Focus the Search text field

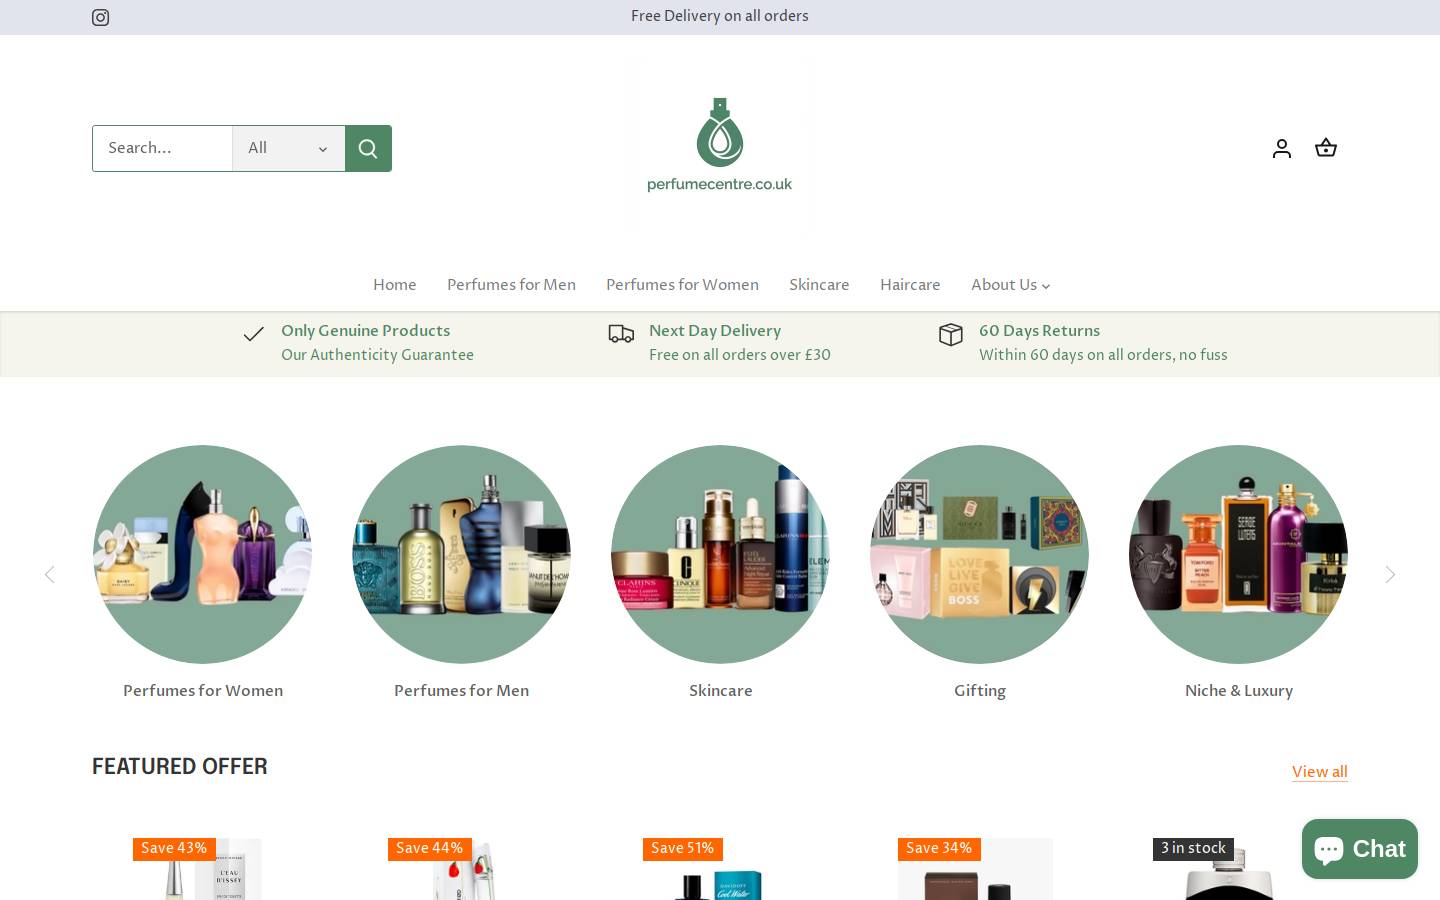click(x=163, y=148)
